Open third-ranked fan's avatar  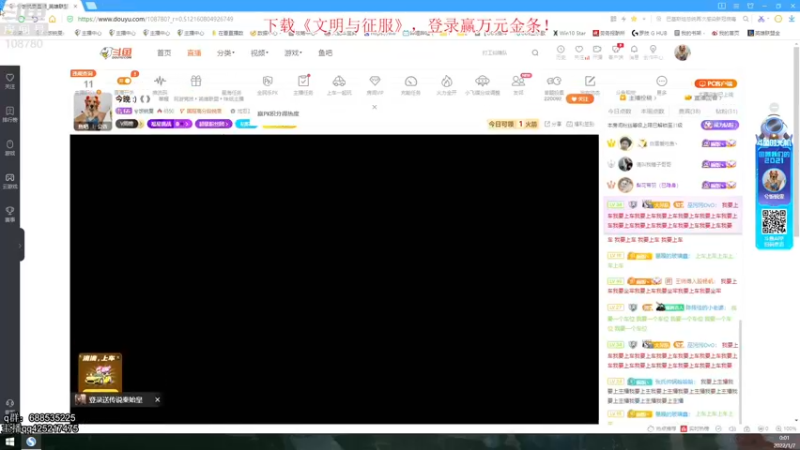626,185
